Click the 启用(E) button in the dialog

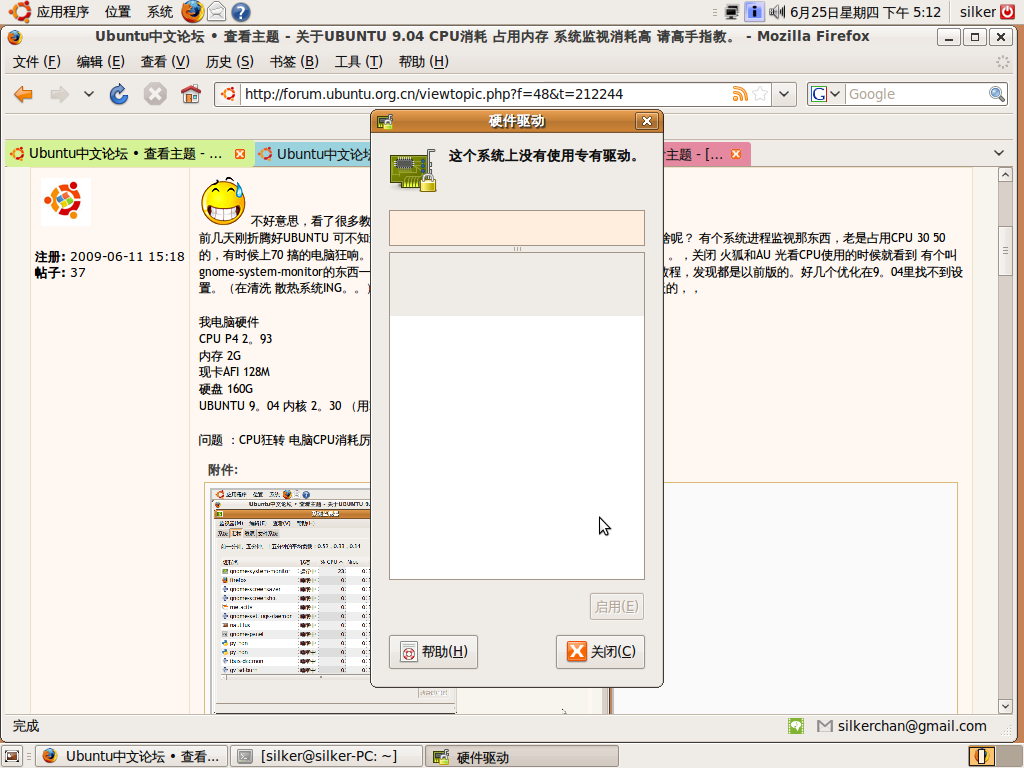click(x=616, y=607)
